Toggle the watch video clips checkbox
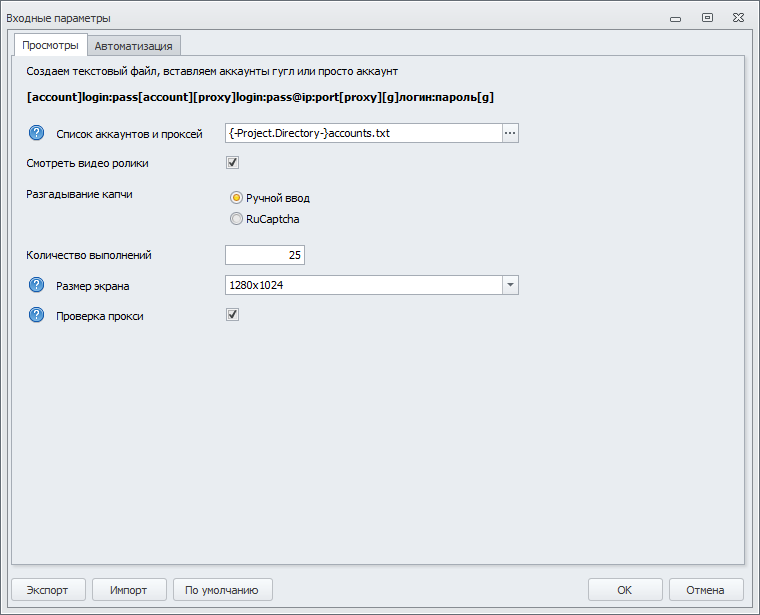 click(x=233, y=163)
